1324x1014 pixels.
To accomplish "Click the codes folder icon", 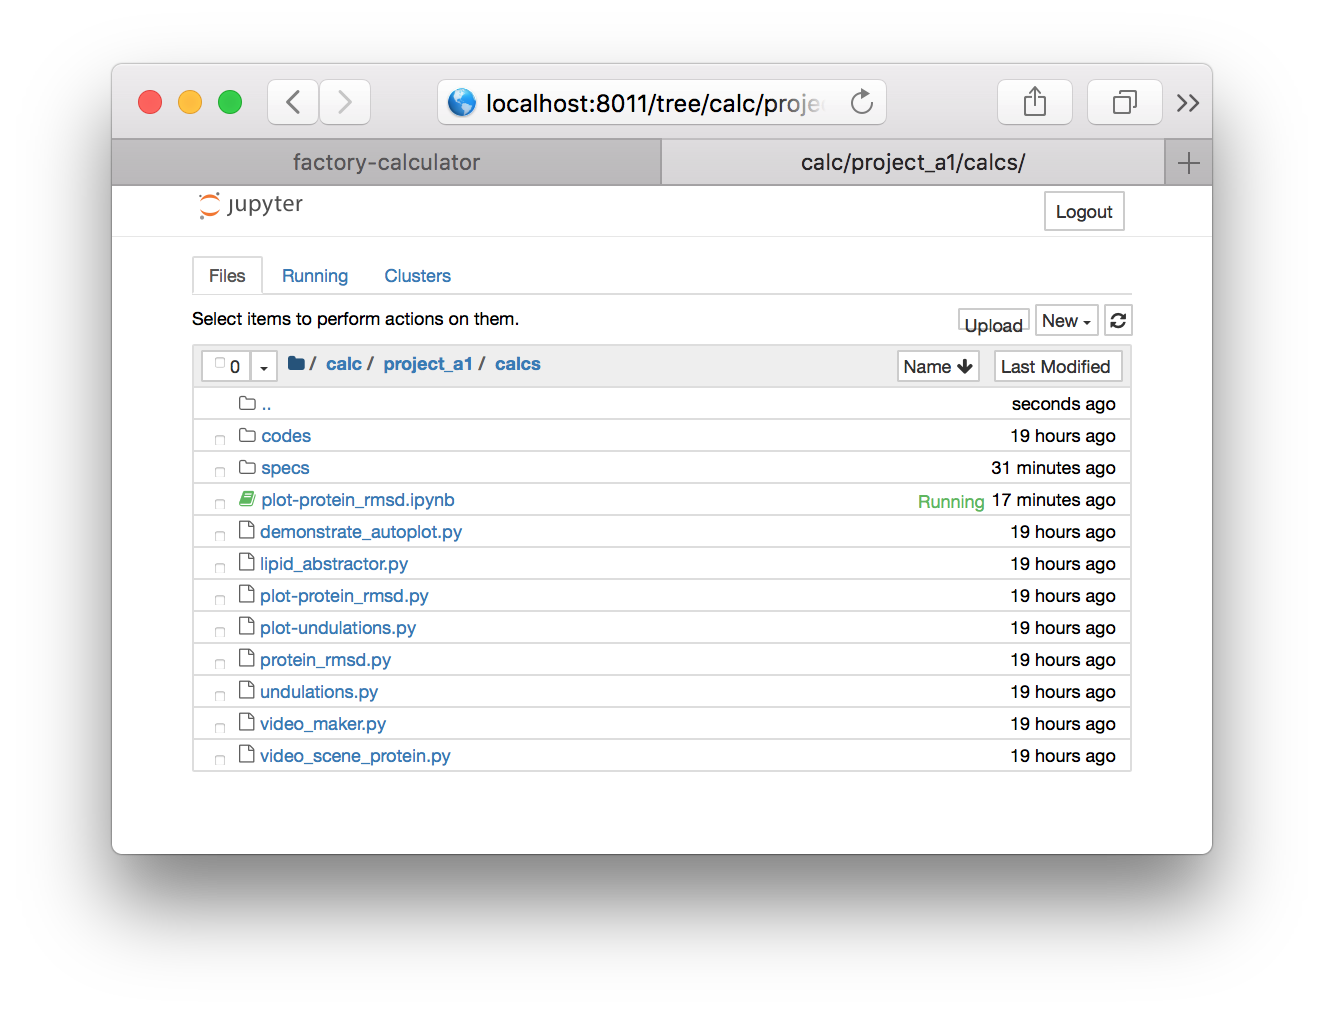I will [x=247, y=435].
